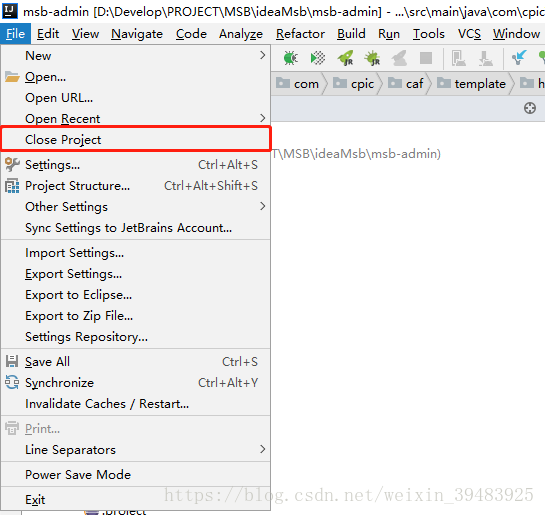Open the Edit menu

tap(48, 34)
